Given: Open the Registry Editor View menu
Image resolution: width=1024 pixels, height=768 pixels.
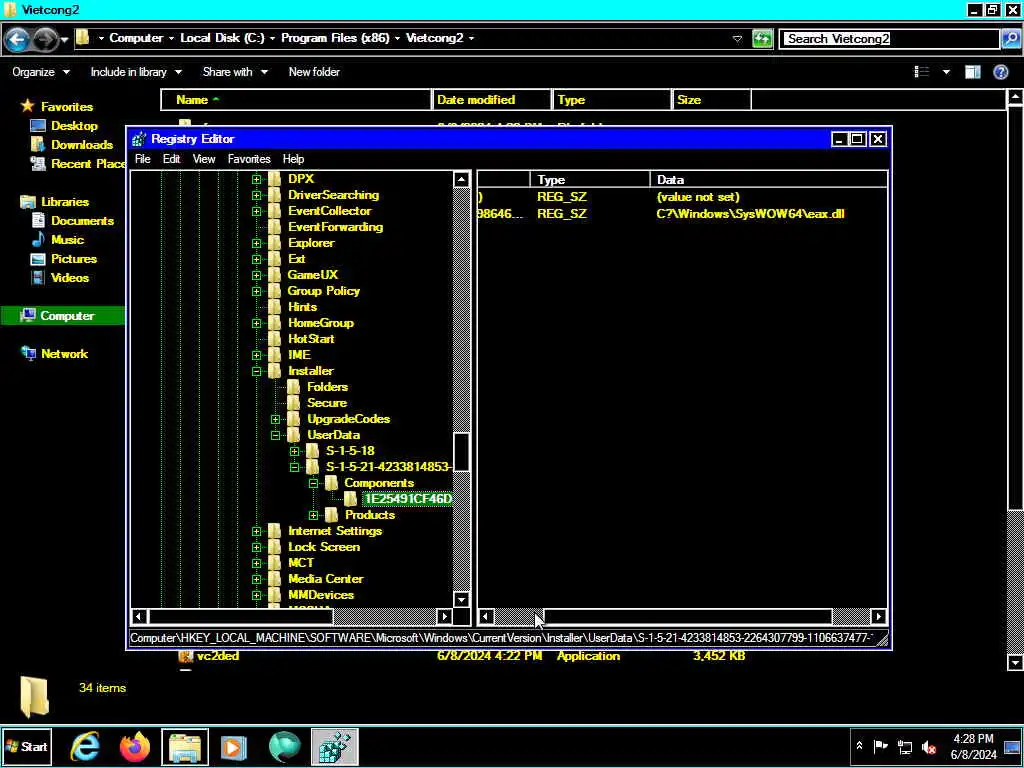Looking at the screenshot, I should 204,159.
